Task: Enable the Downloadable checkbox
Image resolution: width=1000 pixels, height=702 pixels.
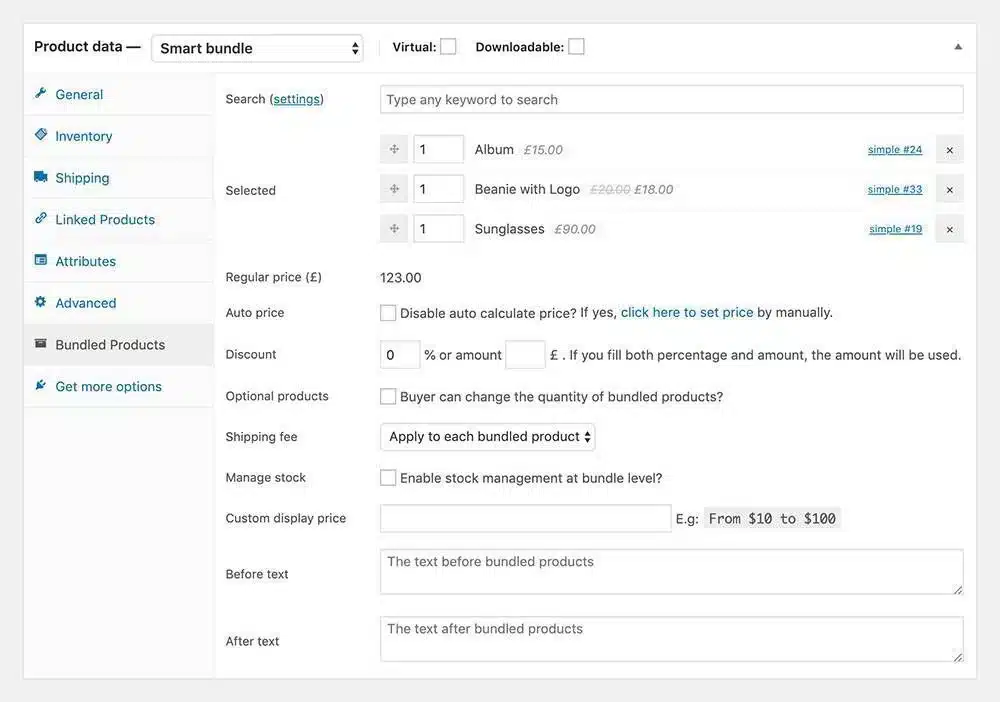Action: (576, 47)
